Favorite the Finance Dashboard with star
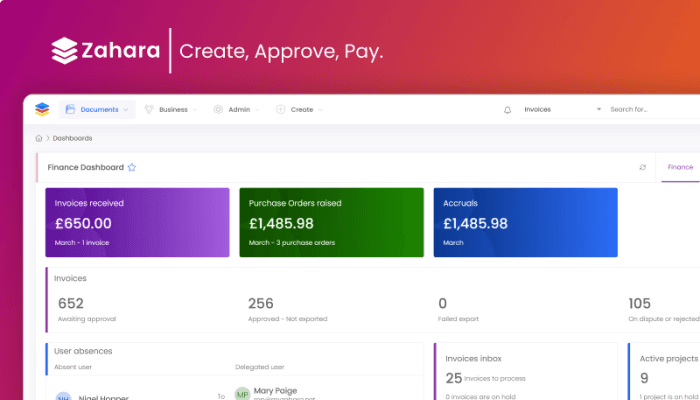This screenshot has height=400, width=700. (132, 167)
